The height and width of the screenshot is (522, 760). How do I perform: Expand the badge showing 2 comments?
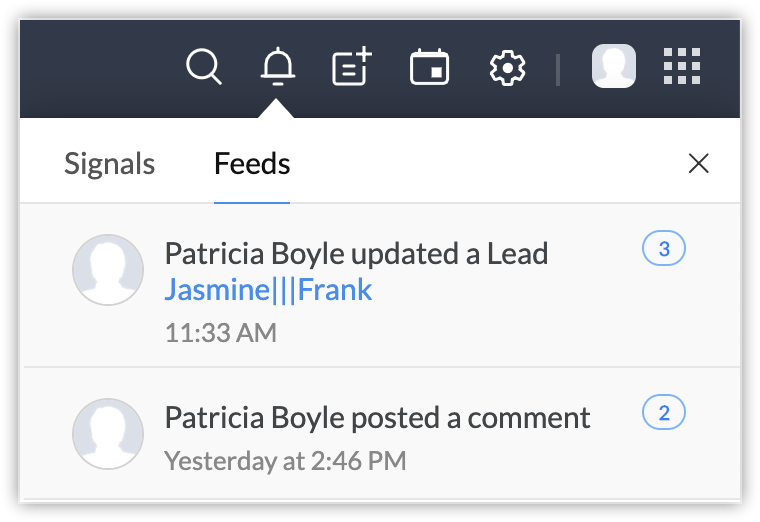click(663, 411)
